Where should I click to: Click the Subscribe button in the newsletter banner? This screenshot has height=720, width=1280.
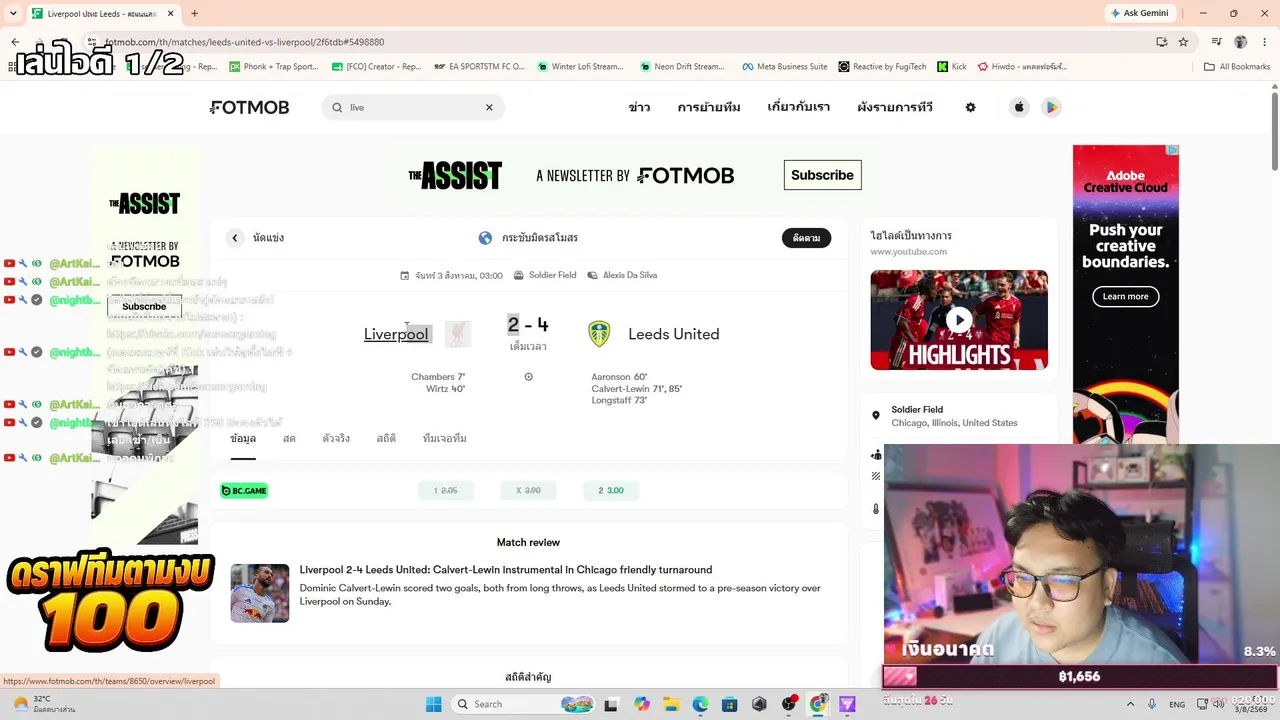point(822,175)
